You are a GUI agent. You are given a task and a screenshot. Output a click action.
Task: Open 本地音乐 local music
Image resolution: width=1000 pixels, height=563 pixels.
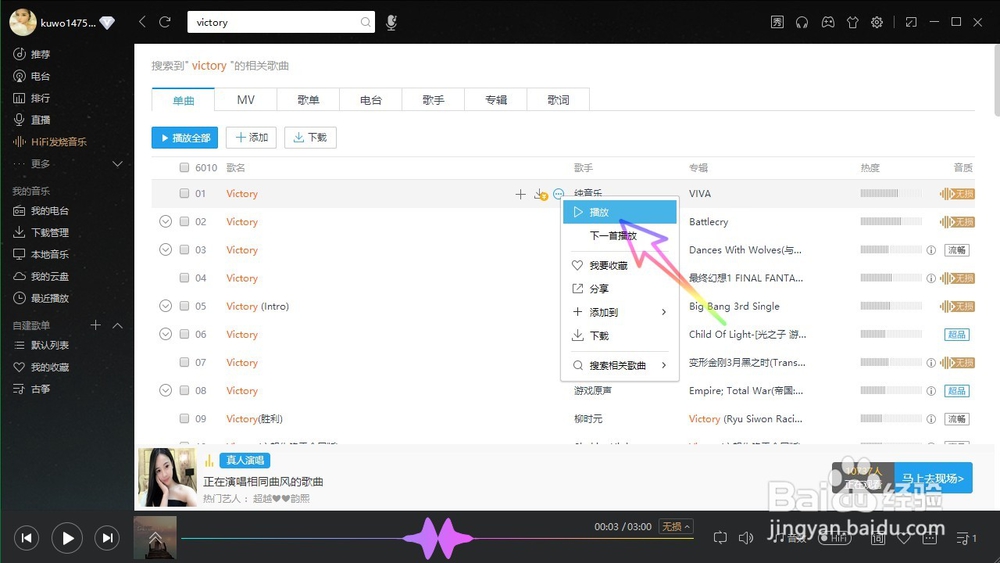(41, 254)
